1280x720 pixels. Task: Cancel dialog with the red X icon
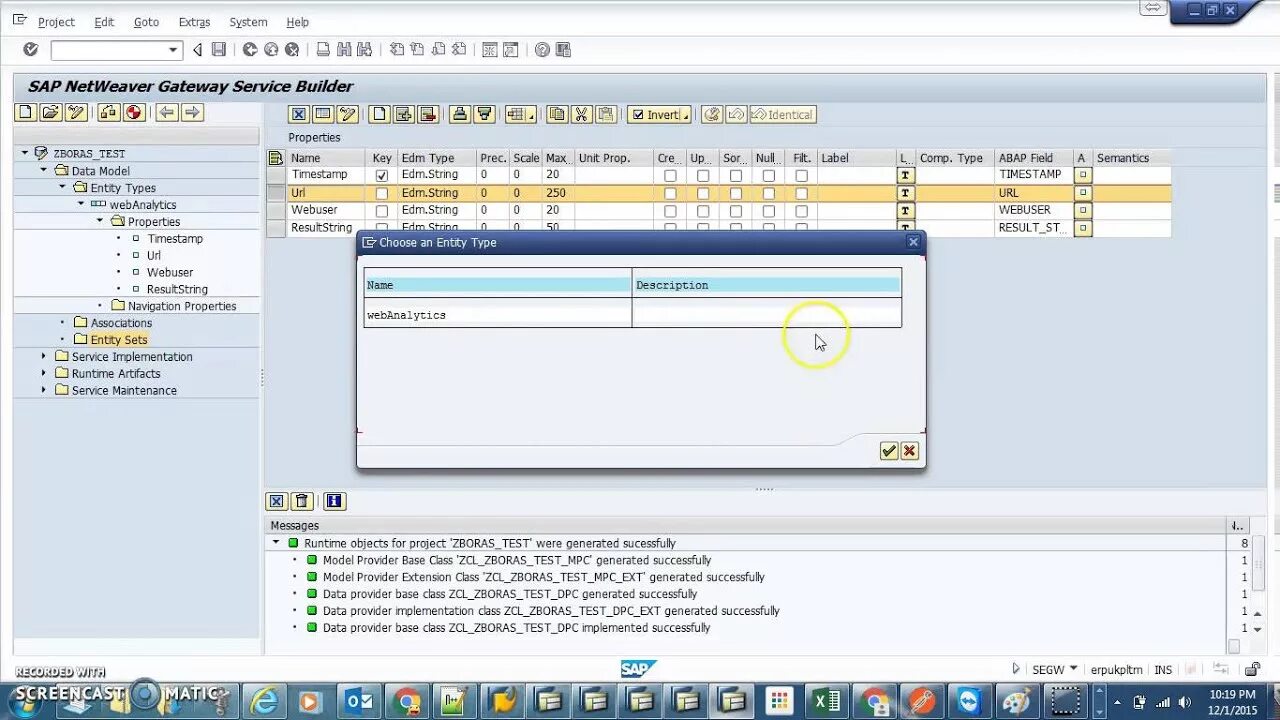tap(909, 451)
